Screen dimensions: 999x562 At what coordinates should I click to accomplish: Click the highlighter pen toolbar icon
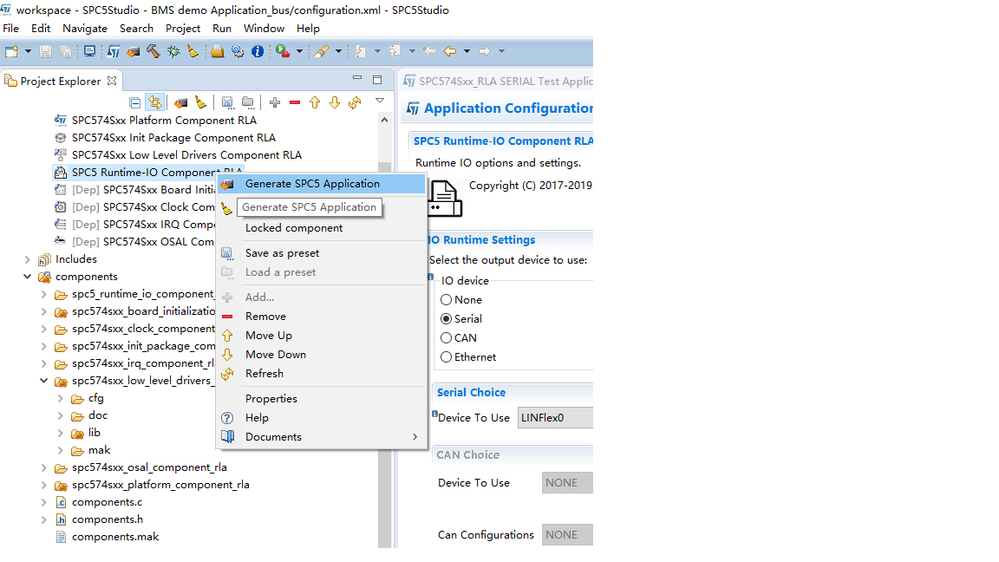[x=322, y=52]
